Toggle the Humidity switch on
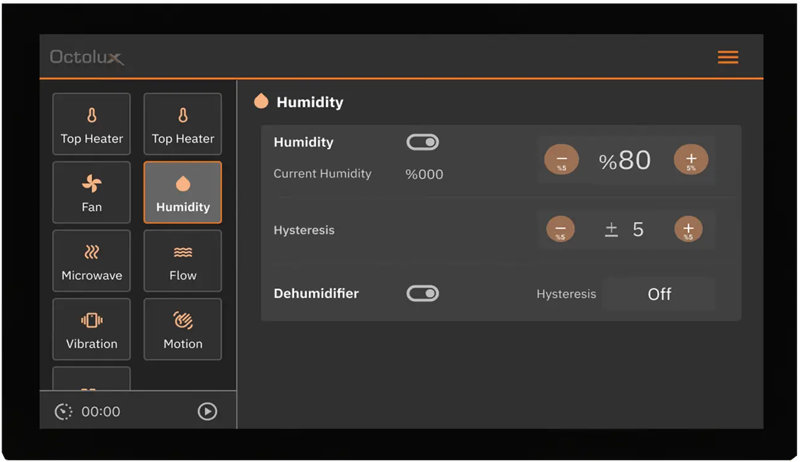 [x=422, y=143]
